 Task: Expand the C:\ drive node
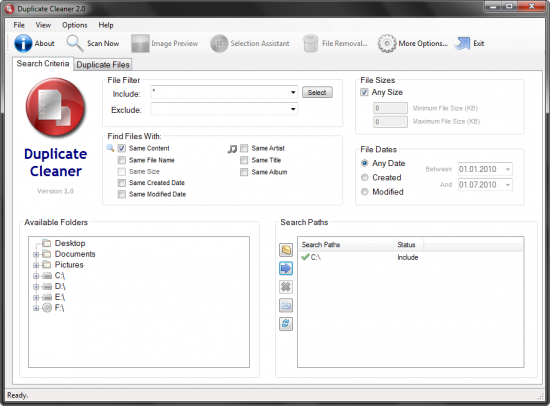(36, 276)
